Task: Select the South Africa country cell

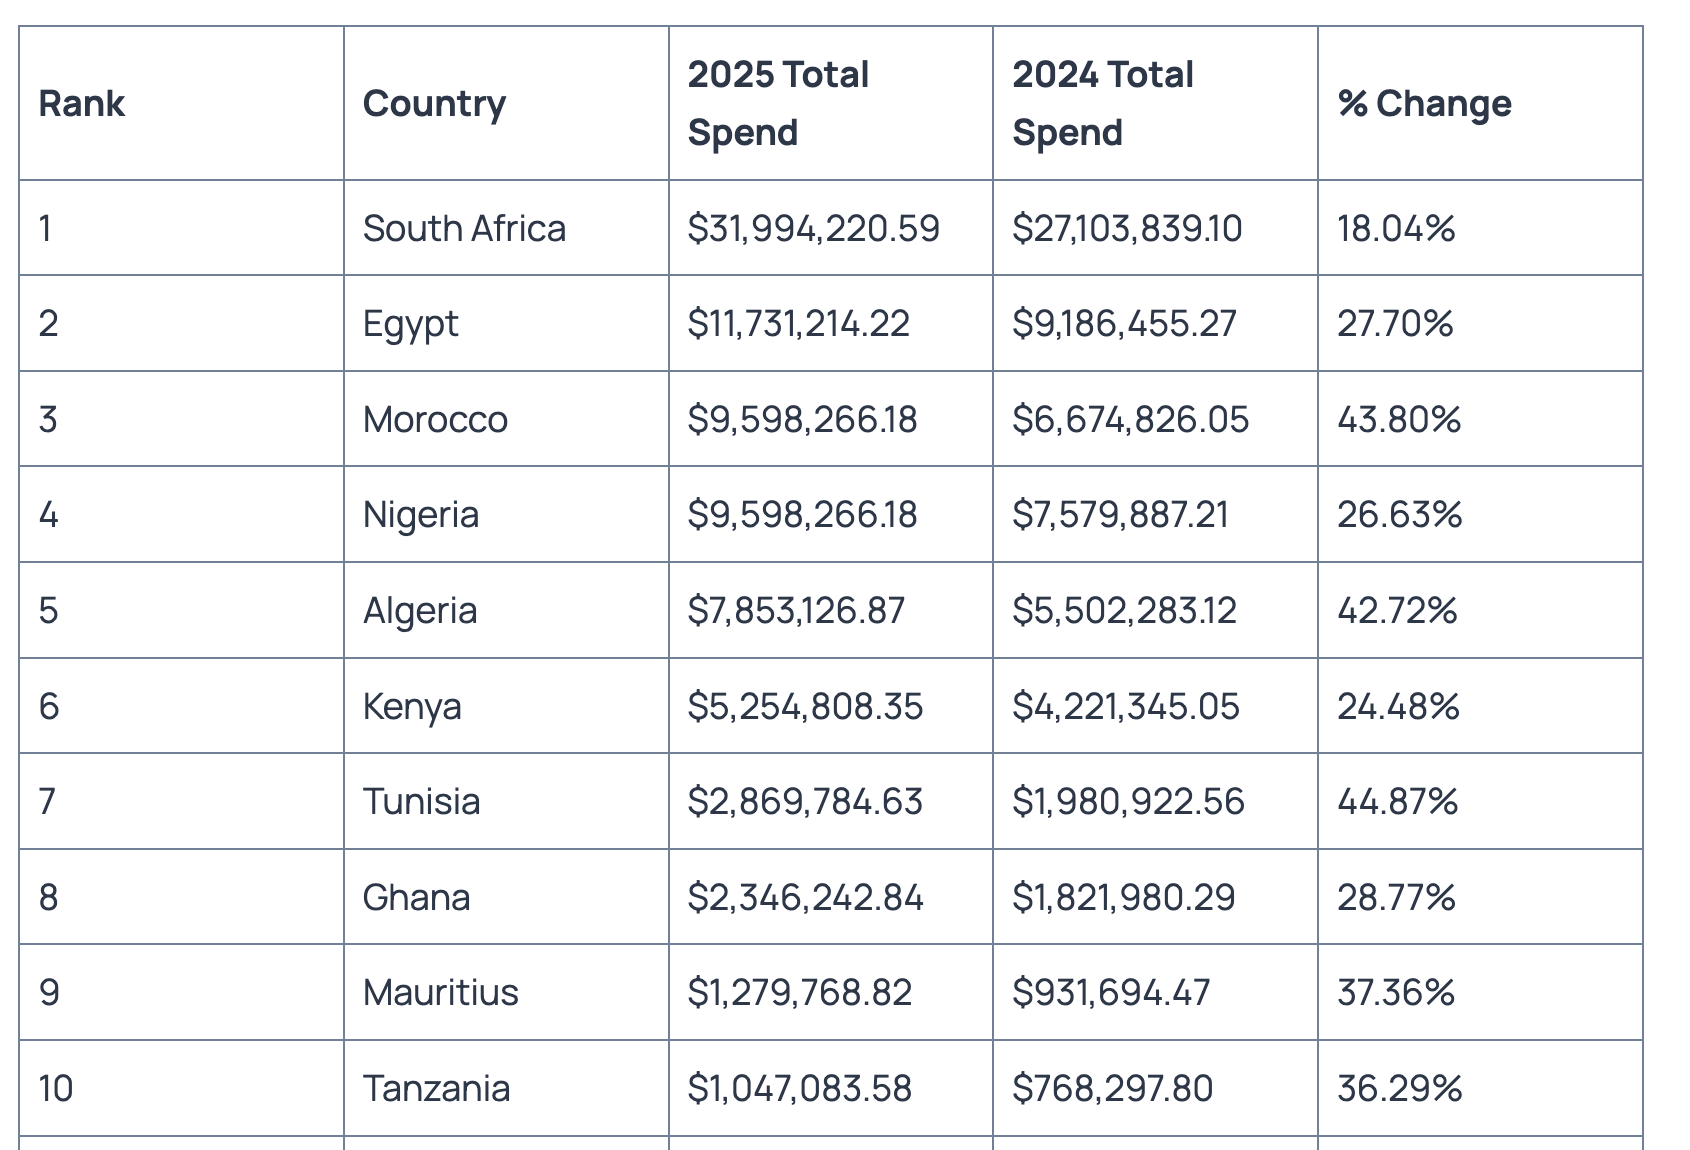Action: 464,229
